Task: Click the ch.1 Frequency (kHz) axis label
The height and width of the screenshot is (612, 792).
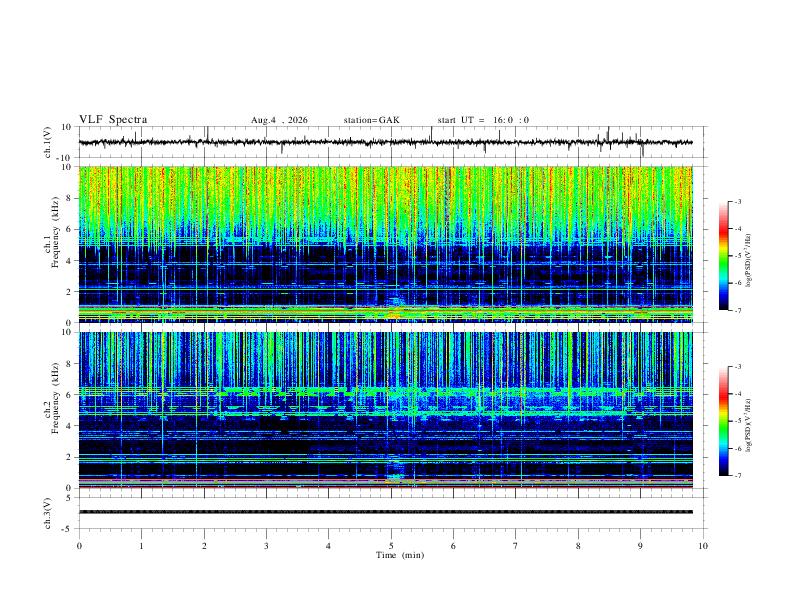Action: click(x=52, y=244)
